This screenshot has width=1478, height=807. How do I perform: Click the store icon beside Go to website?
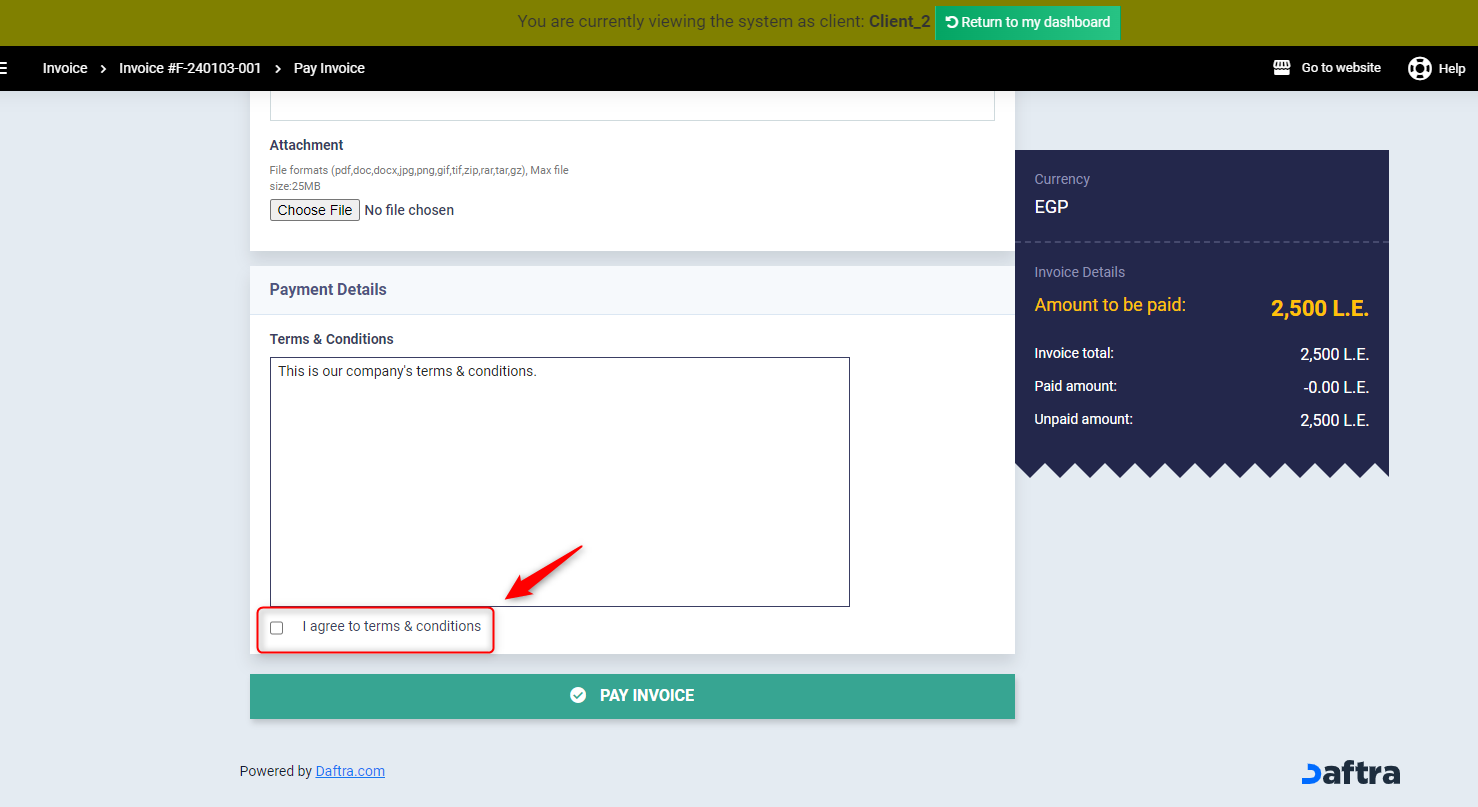point(1281,68)
